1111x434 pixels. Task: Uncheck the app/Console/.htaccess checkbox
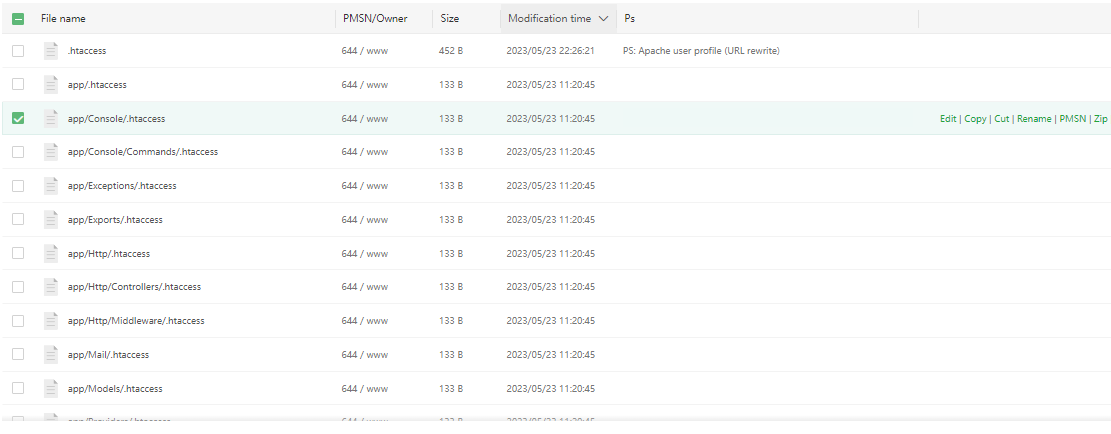tap(18, 118)
